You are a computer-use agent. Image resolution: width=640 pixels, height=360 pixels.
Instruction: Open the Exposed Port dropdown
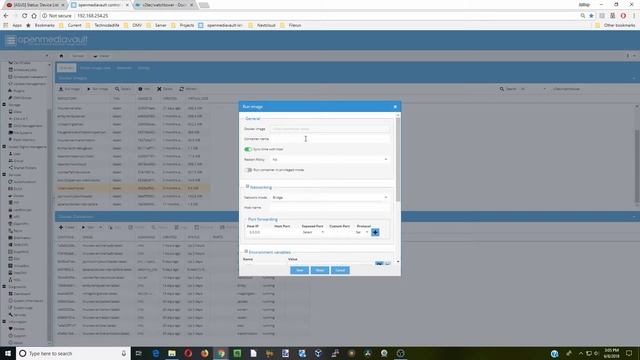click(313, 232)
